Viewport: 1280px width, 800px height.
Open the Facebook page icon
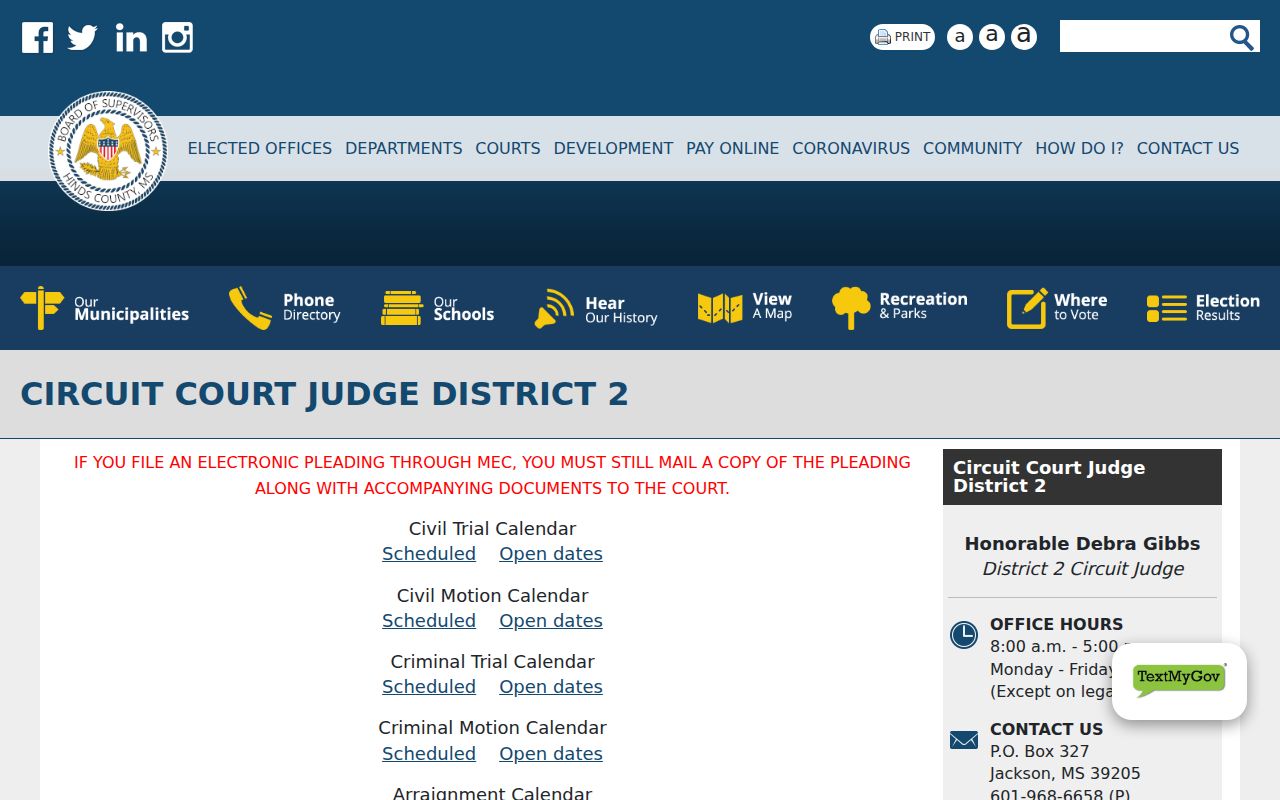click(x=37, y=38)
